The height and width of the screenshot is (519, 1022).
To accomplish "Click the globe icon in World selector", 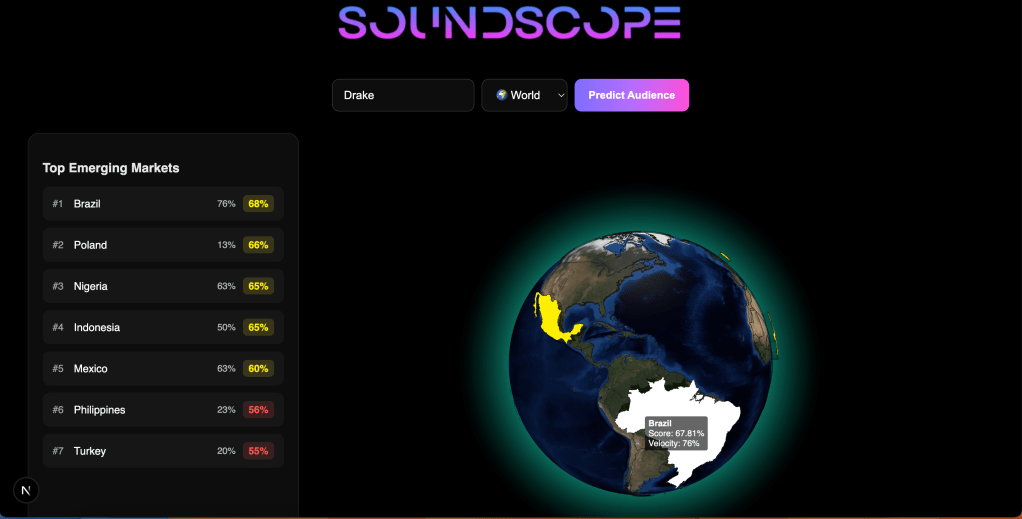I will (502, 95).
